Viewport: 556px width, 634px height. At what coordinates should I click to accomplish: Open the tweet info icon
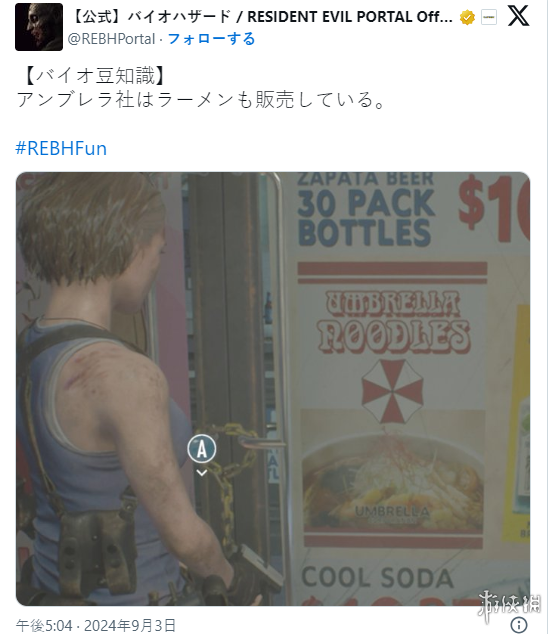coord(519,625)
